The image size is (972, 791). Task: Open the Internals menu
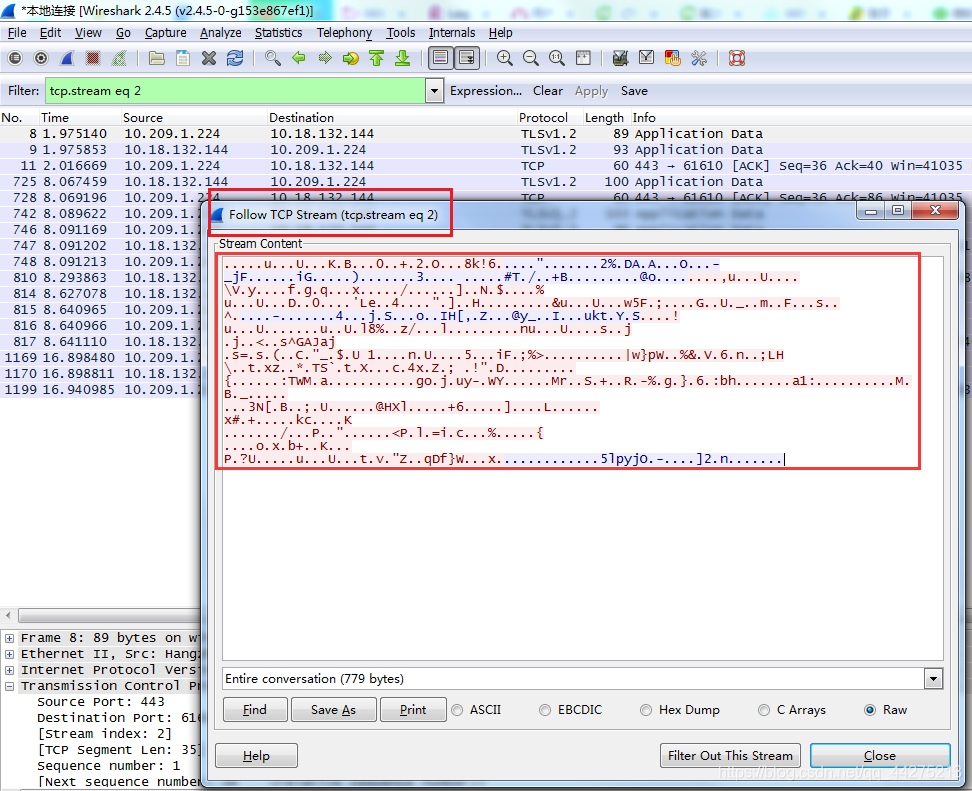tap(452, 33)
